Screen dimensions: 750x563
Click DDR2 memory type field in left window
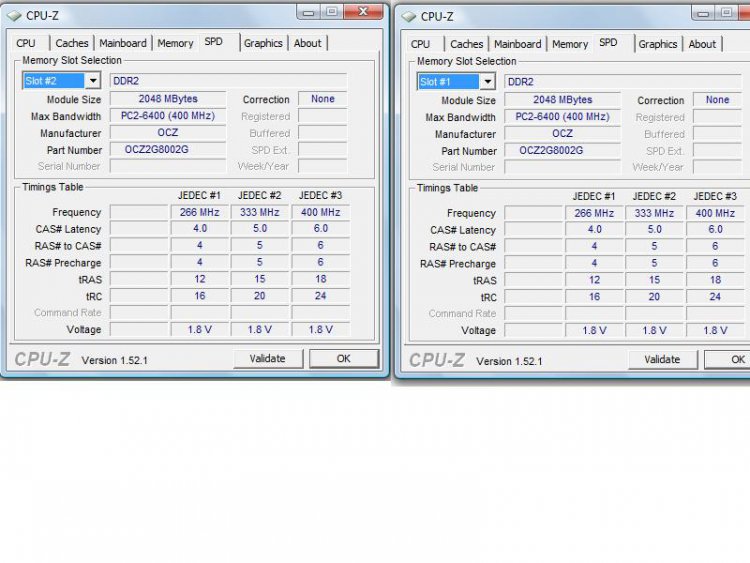[228, 81]
